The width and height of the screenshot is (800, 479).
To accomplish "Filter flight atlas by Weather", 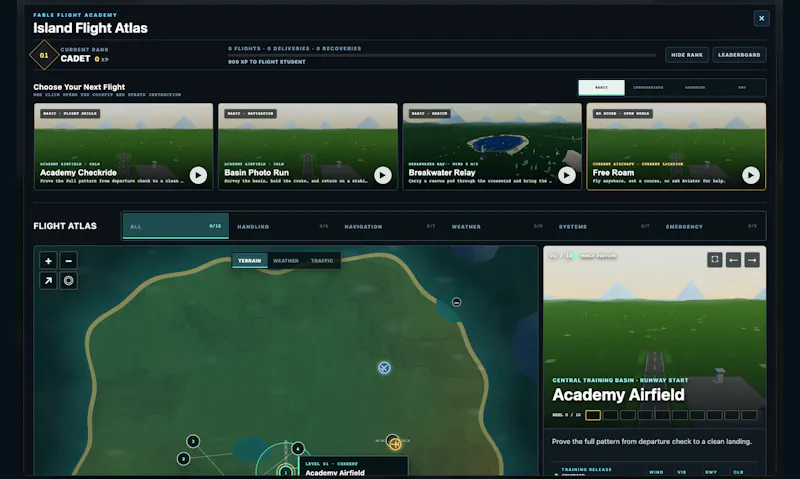I will coord(496,226).
